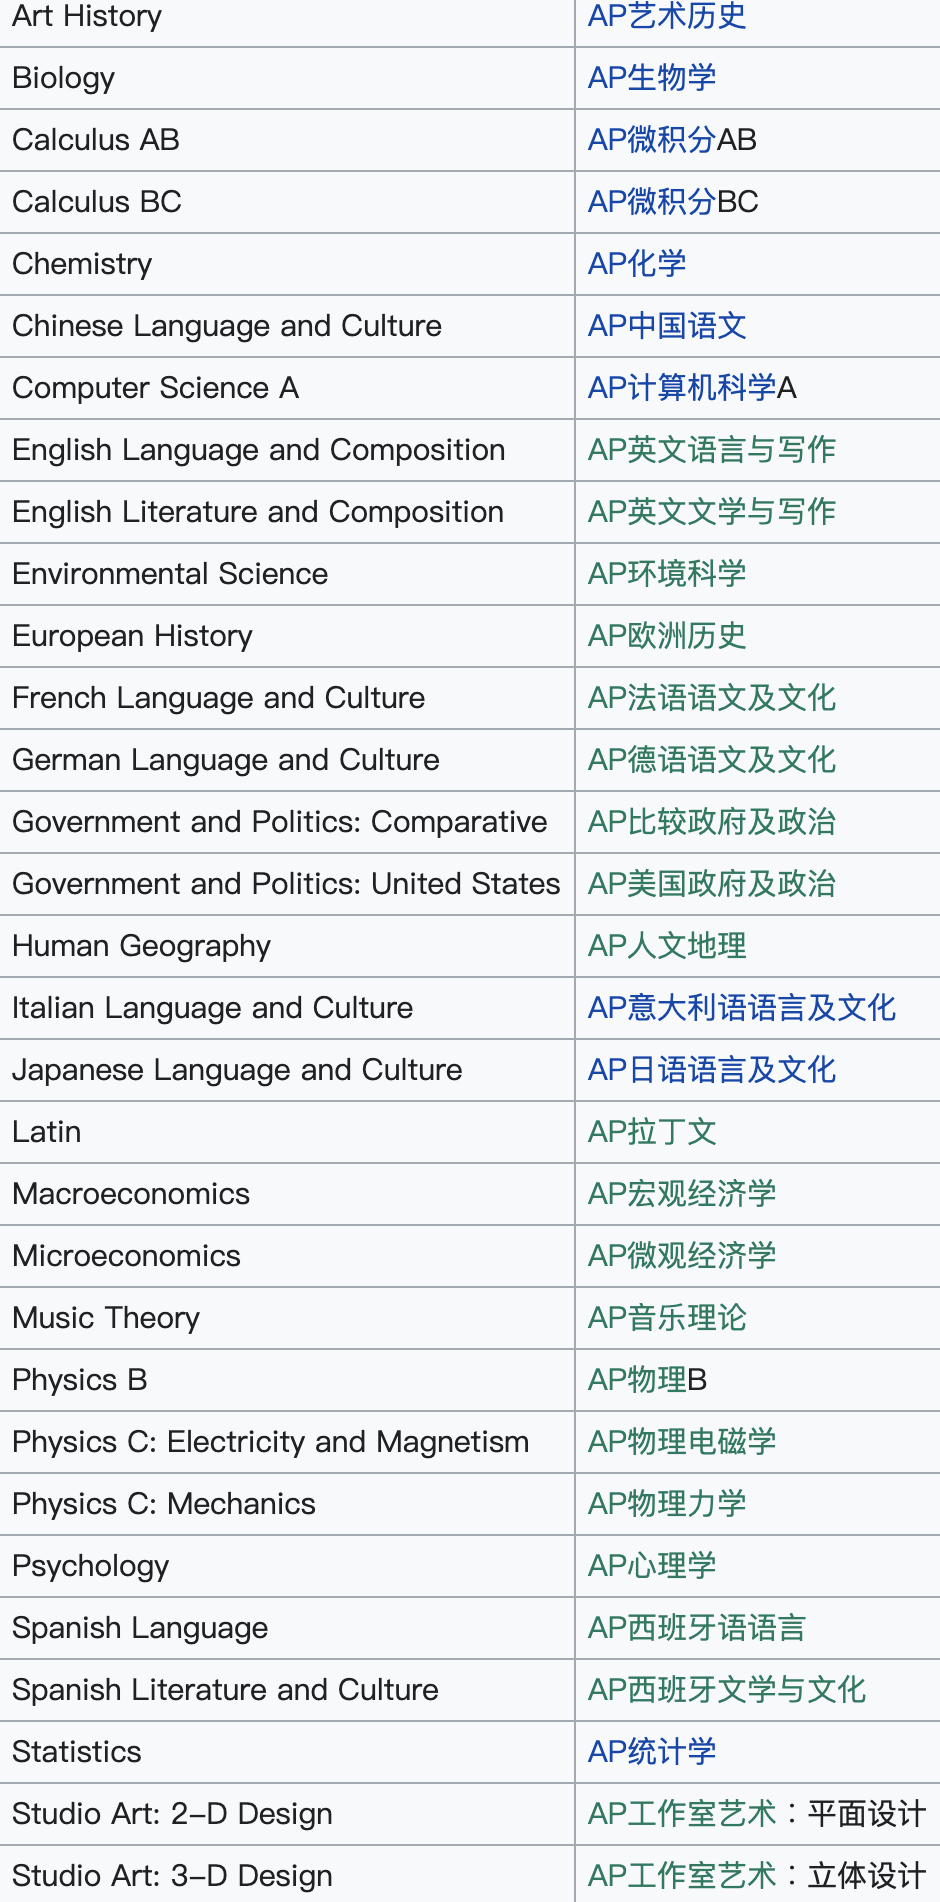Open the AP艺术历史 link
The width and height of the screenshot is (940, 1902).
(x=667, y=16)
